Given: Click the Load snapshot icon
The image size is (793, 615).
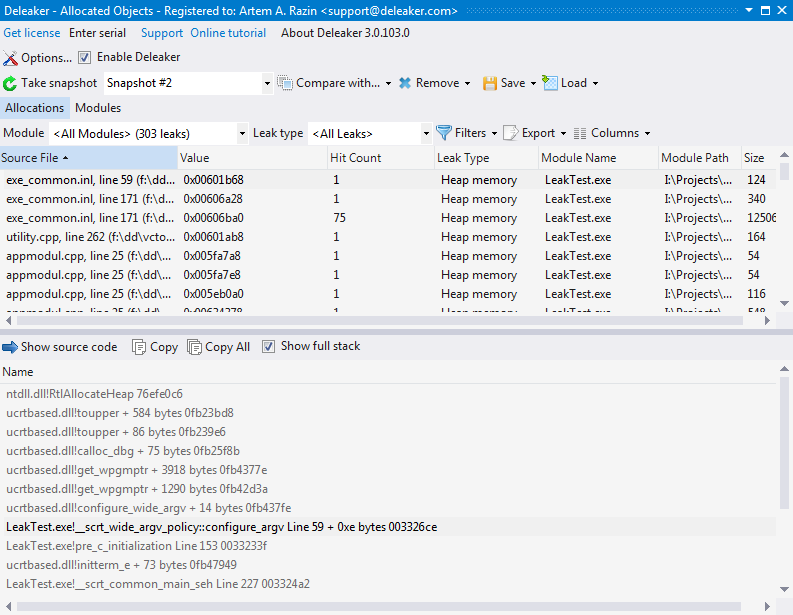Looking at the screenshot, I should pyautogui.click(x=550, y=84).
